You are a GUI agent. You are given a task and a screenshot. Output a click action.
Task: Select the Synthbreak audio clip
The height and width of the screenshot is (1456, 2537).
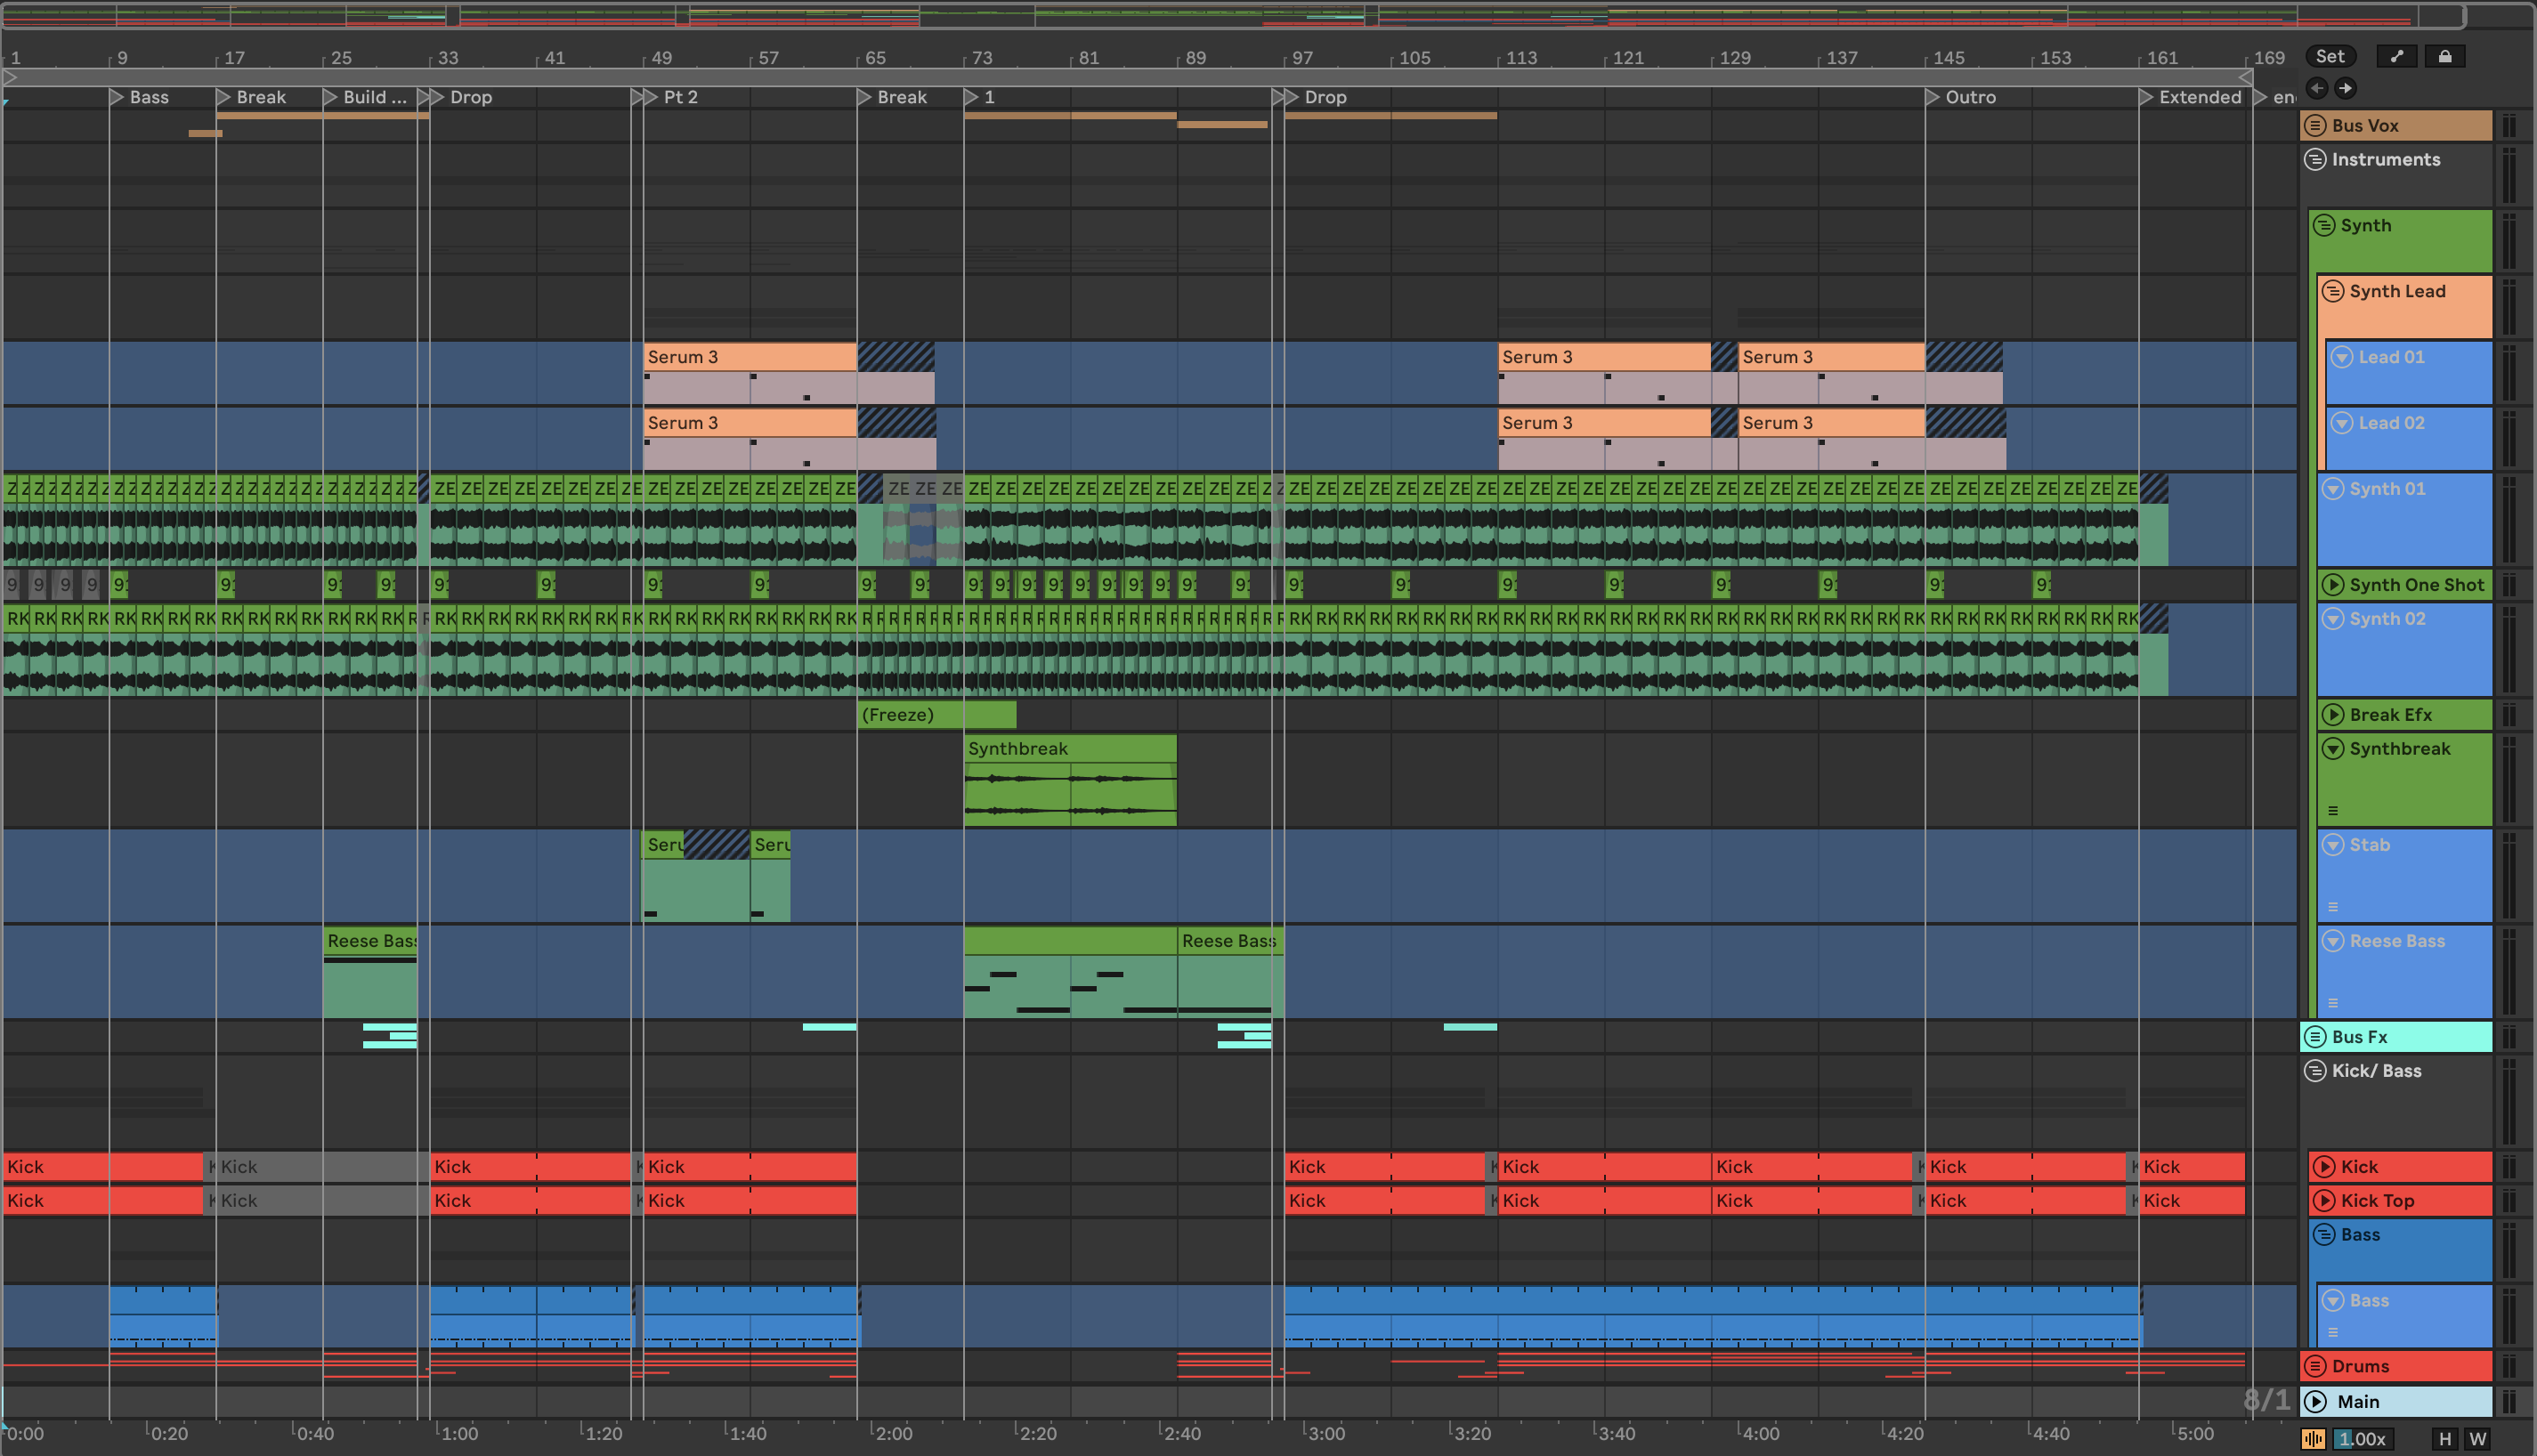coord(1069,749)
